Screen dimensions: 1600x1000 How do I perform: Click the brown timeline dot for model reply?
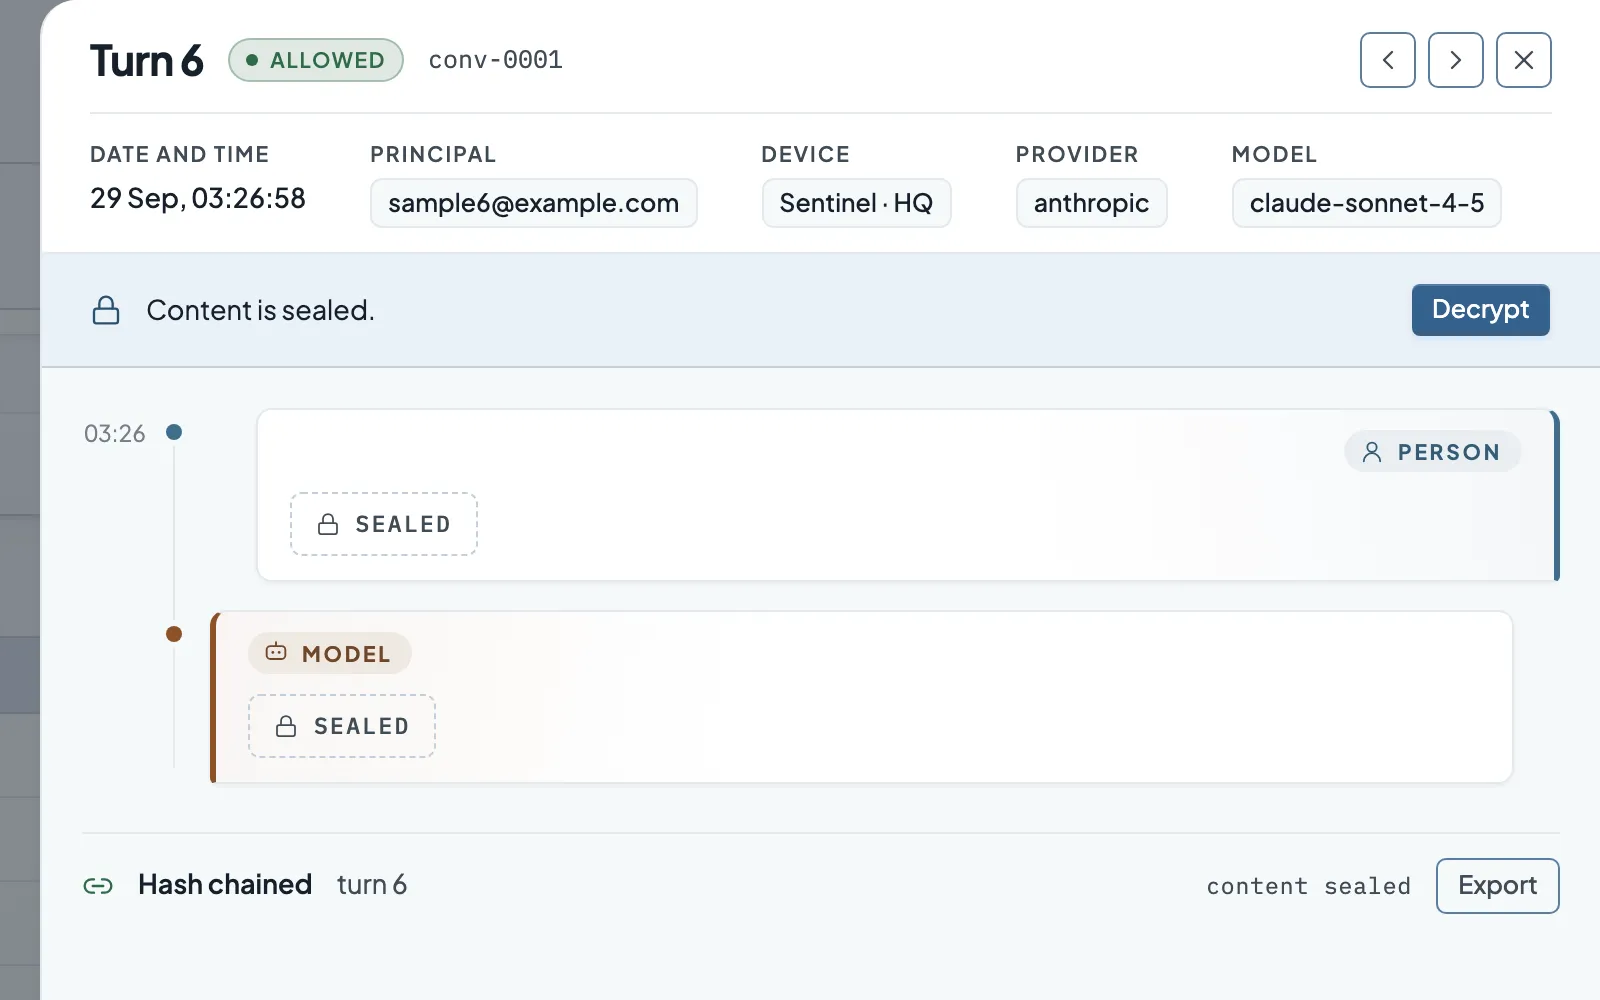(174, 634)
